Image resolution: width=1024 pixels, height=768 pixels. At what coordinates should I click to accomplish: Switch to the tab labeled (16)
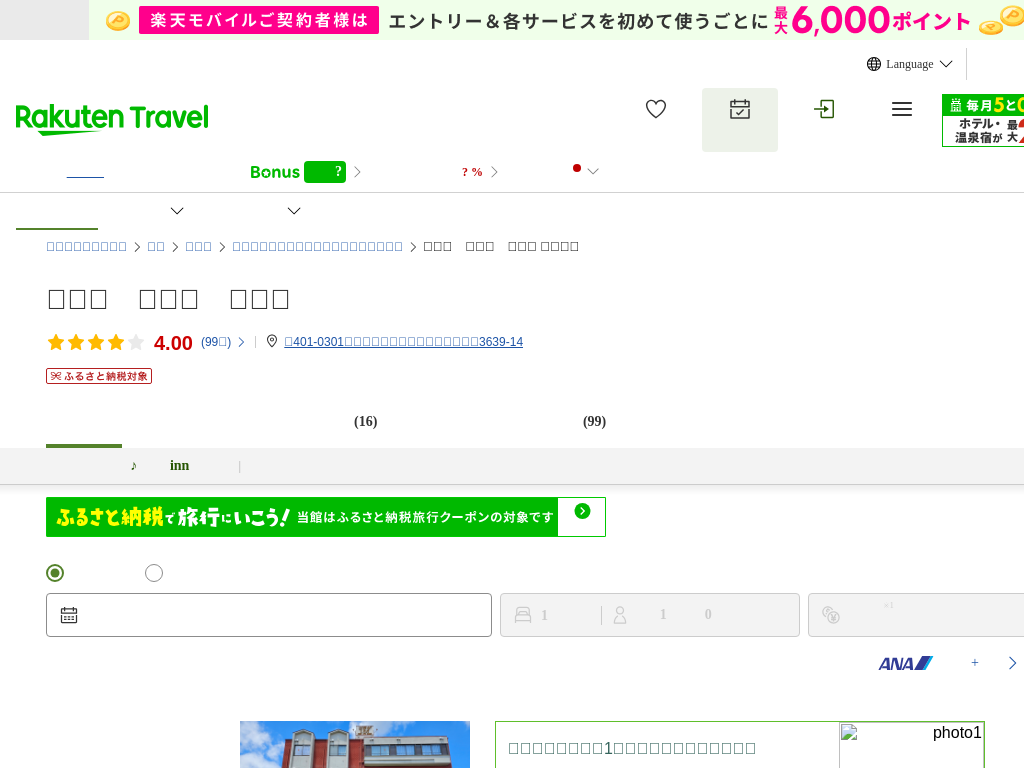click(x=365, y=421)
